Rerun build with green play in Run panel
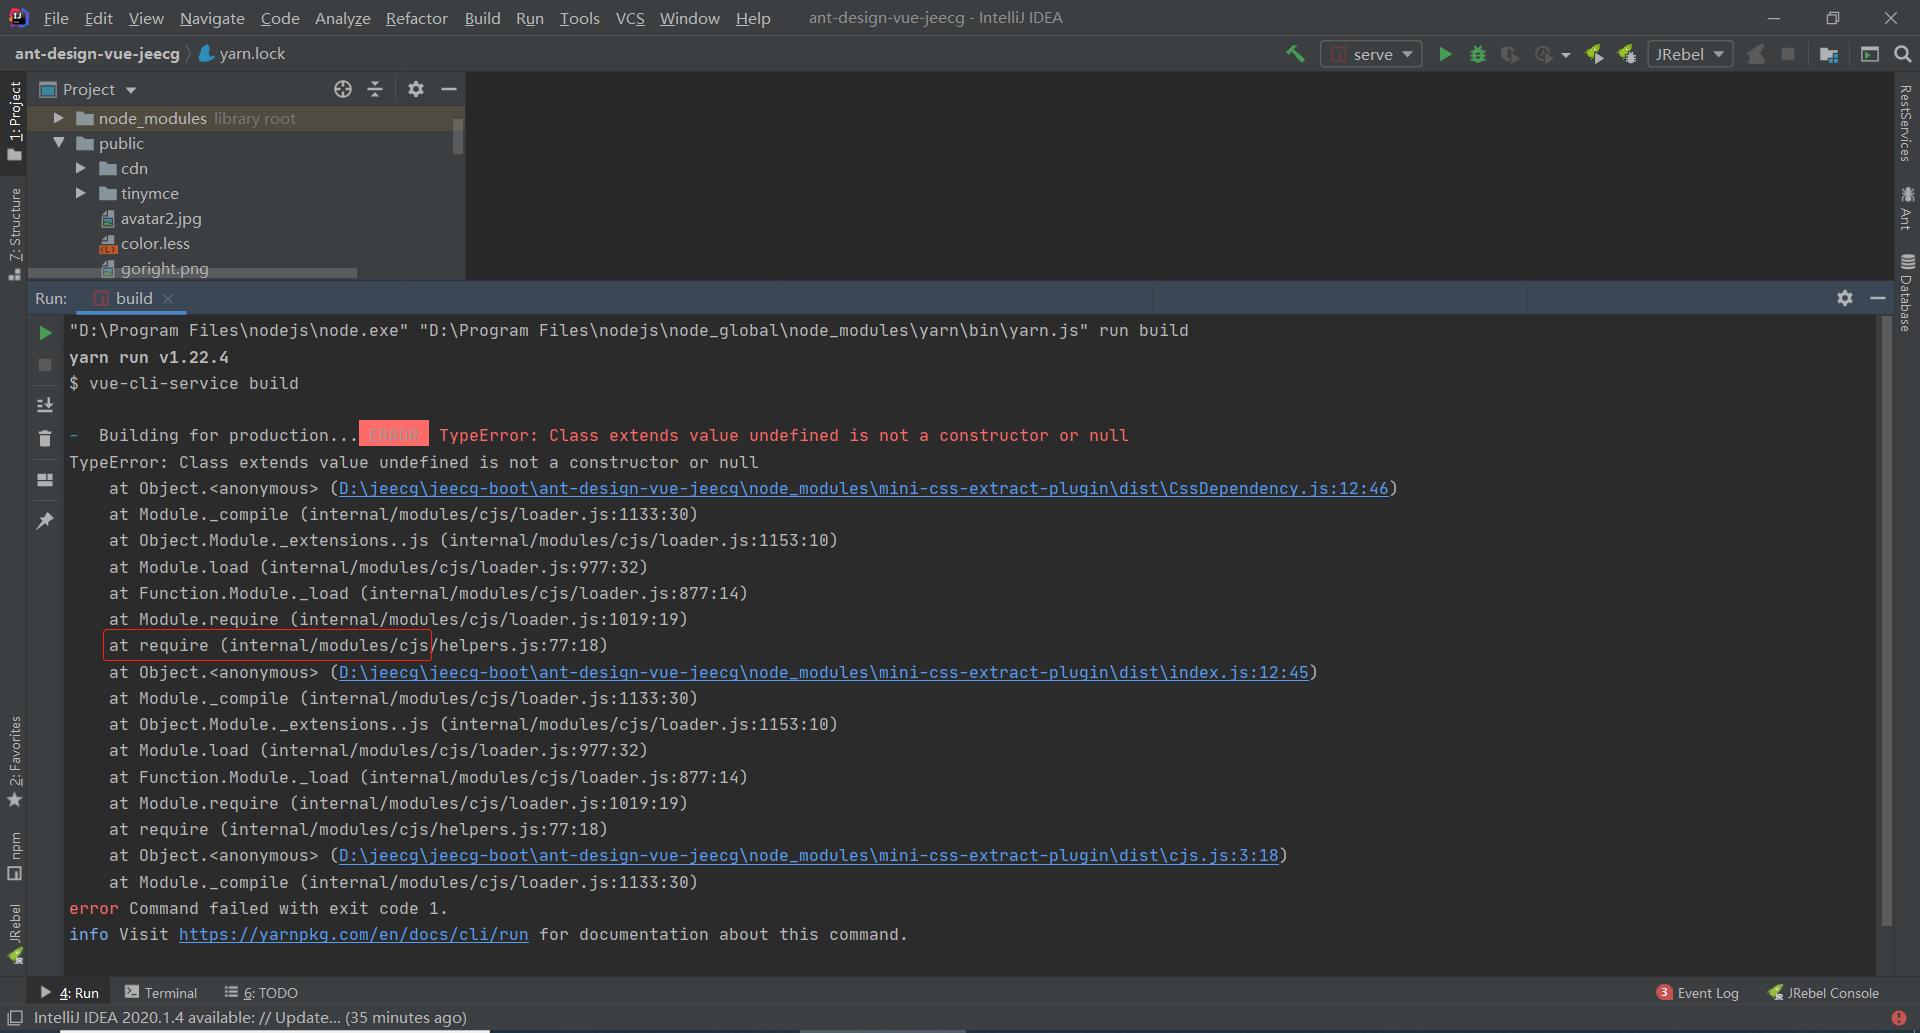Screen dimensions: 1920x1033 tap(45, 332)
